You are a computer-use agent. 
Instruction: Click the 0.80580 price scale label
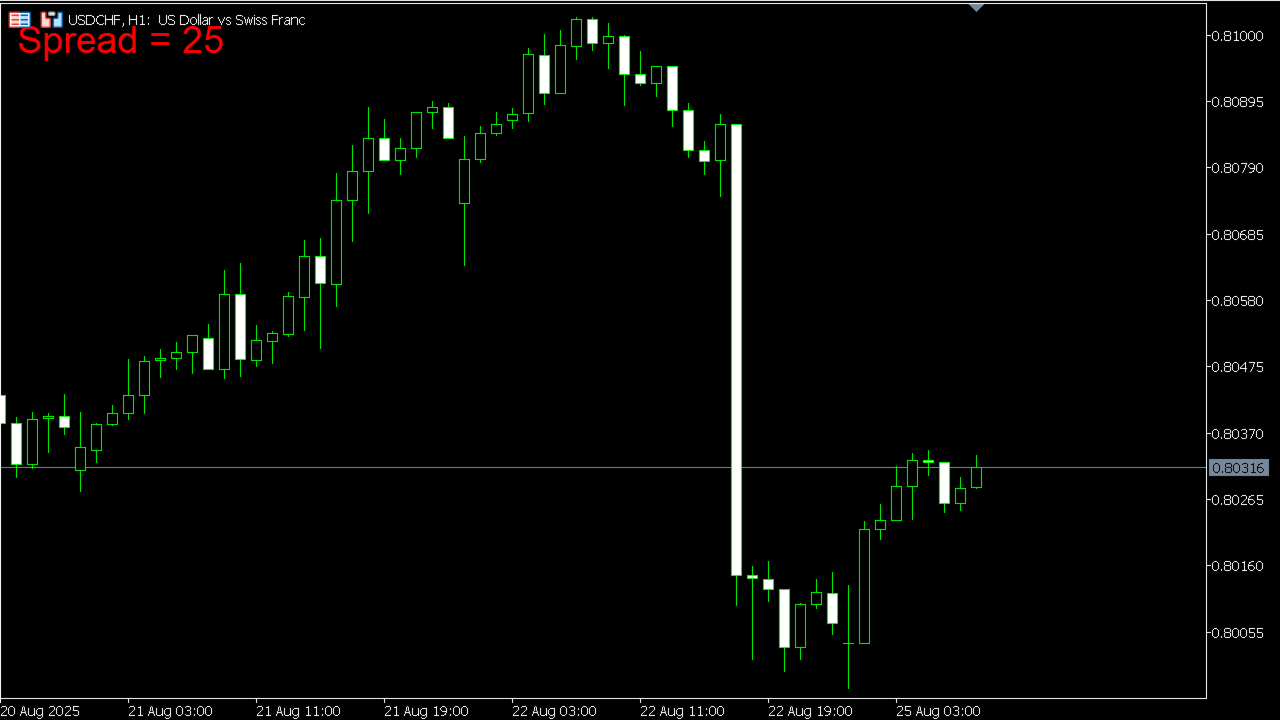click(1238, 301)
